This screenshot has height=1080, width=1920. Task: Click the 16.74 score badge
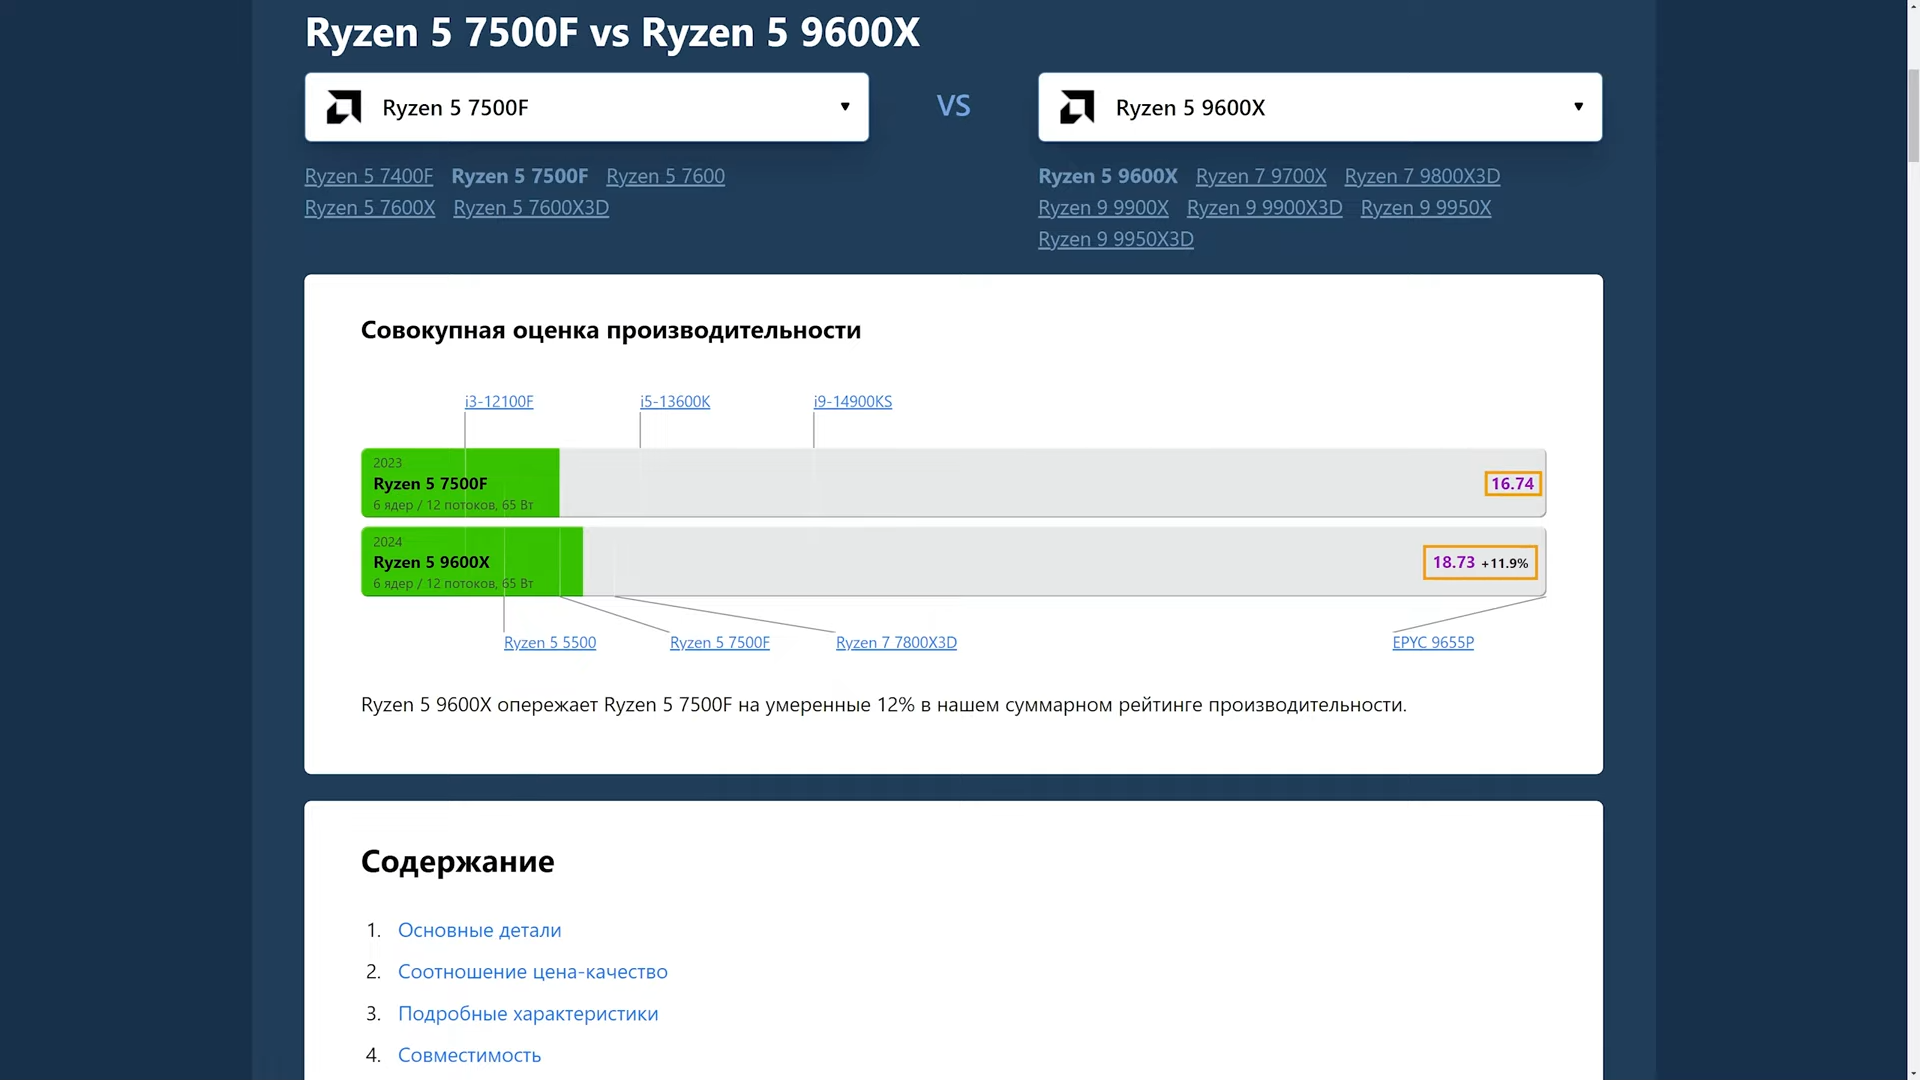tap(1512, 484)
